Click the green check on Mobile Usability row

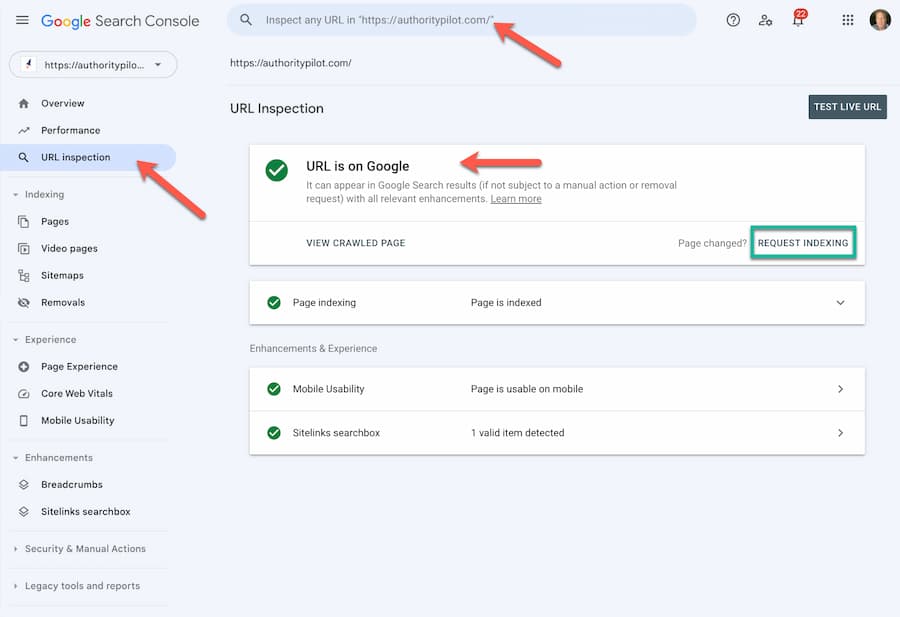tap(274, 389)
